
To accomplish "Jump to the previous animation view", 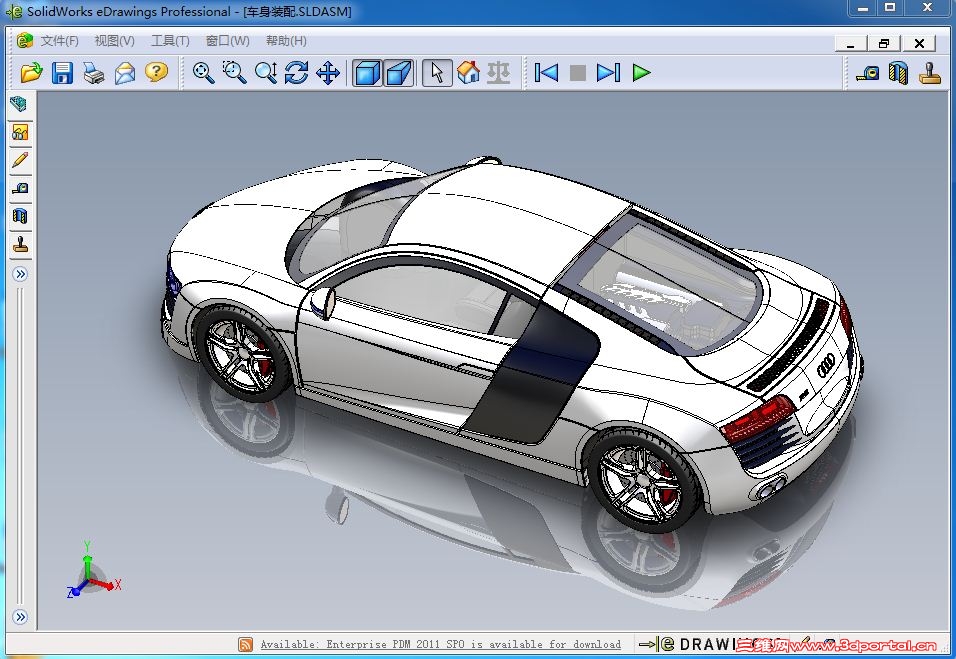I will tap(546, 73).
